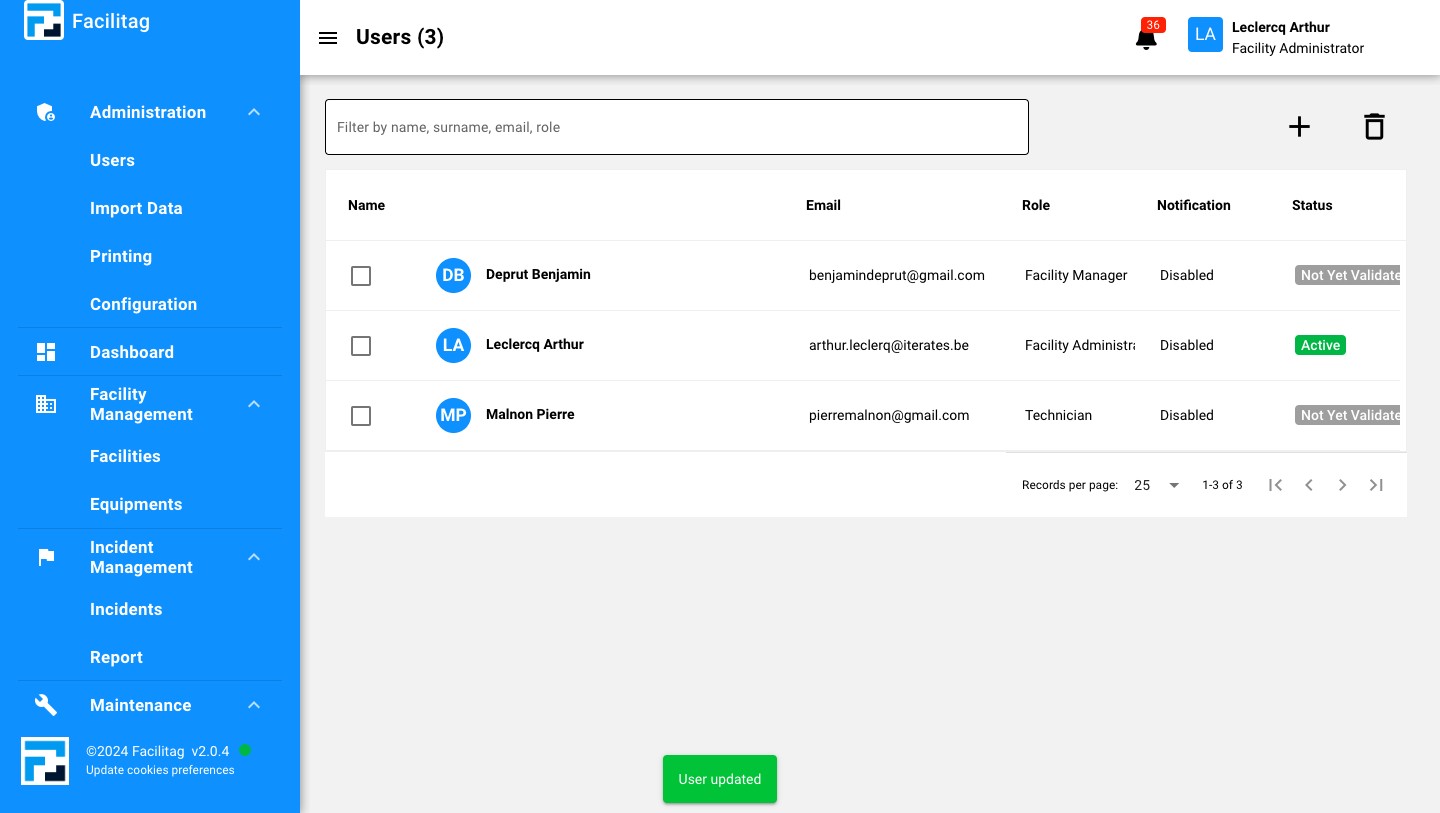Open the Dashboard page

point(132,352)
